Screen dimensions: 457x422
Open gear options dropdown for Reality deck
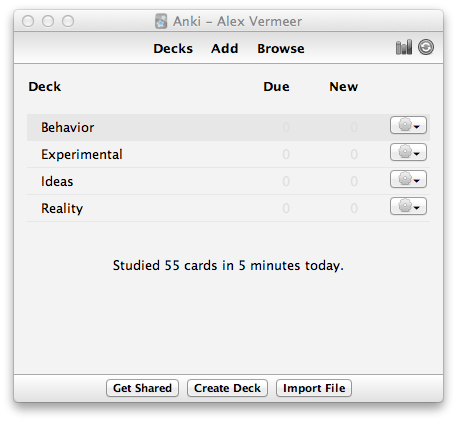pyautogui.click(x=408, y=206)
